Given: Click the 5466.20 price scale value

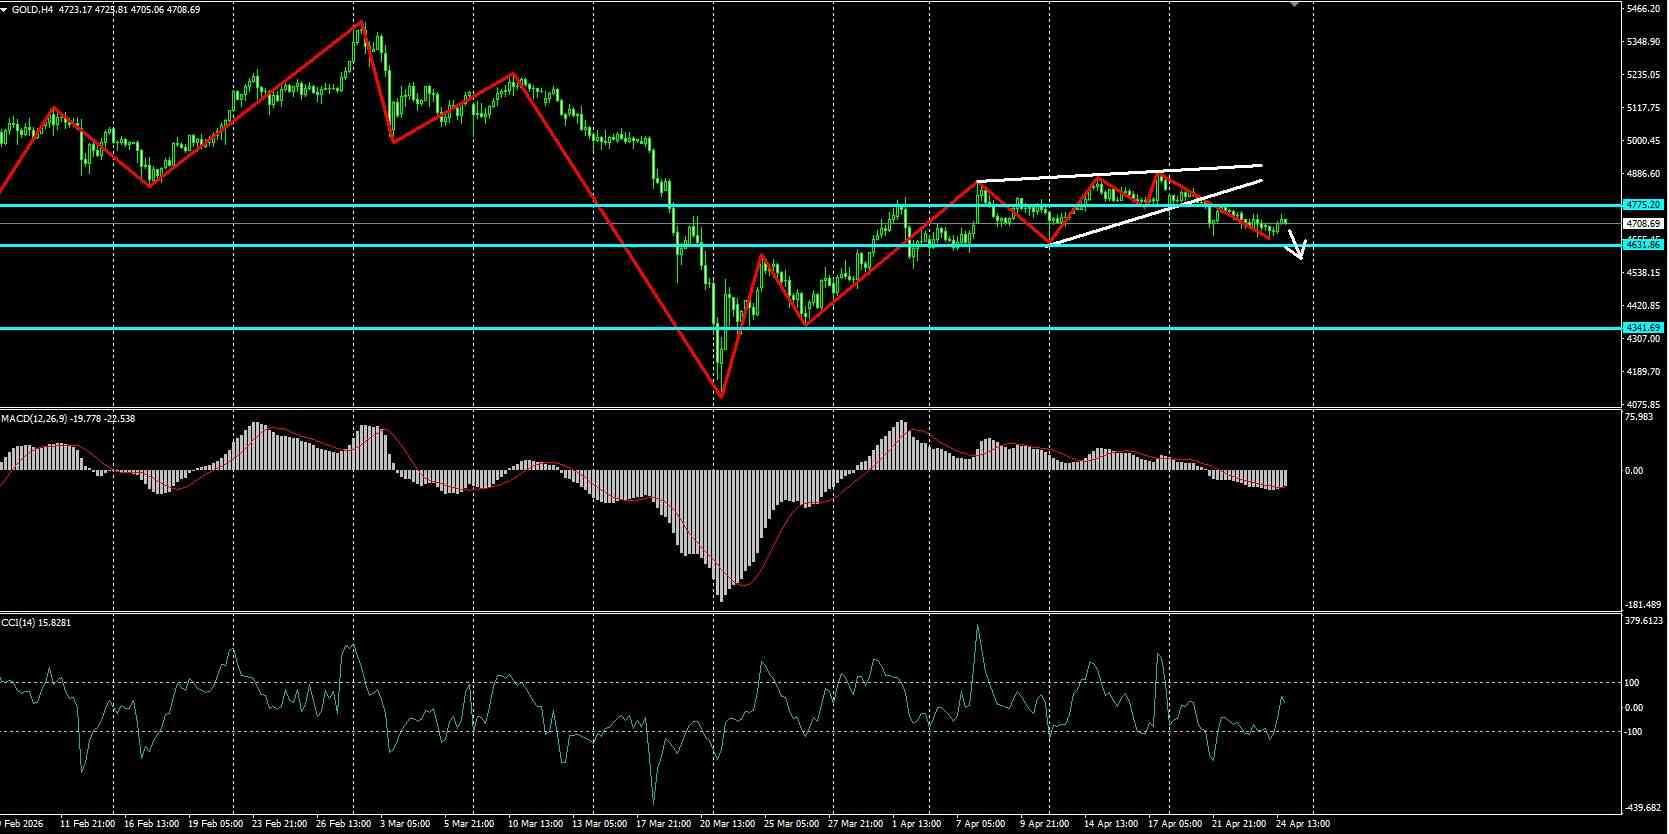Looking at the screenshot, I should (x=1643, y=9).
